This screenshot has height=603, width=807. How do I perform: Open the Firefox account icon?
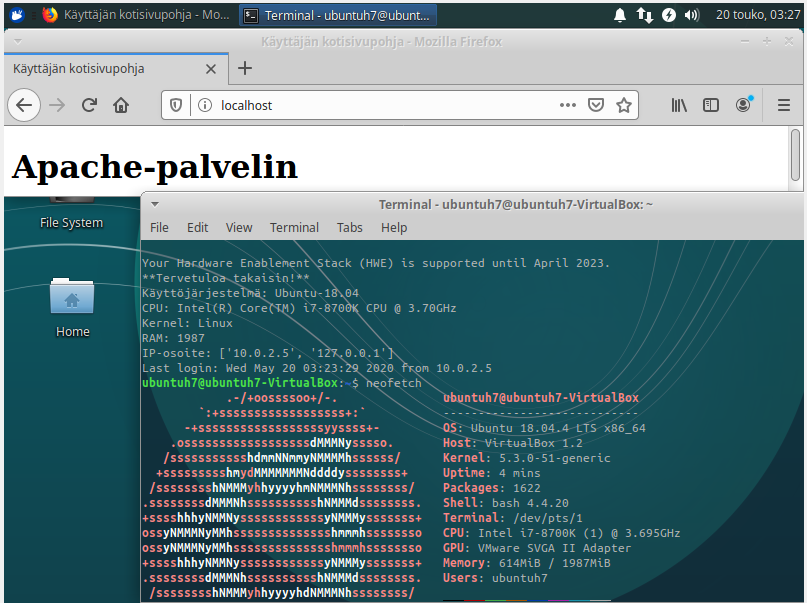[743, 105]
